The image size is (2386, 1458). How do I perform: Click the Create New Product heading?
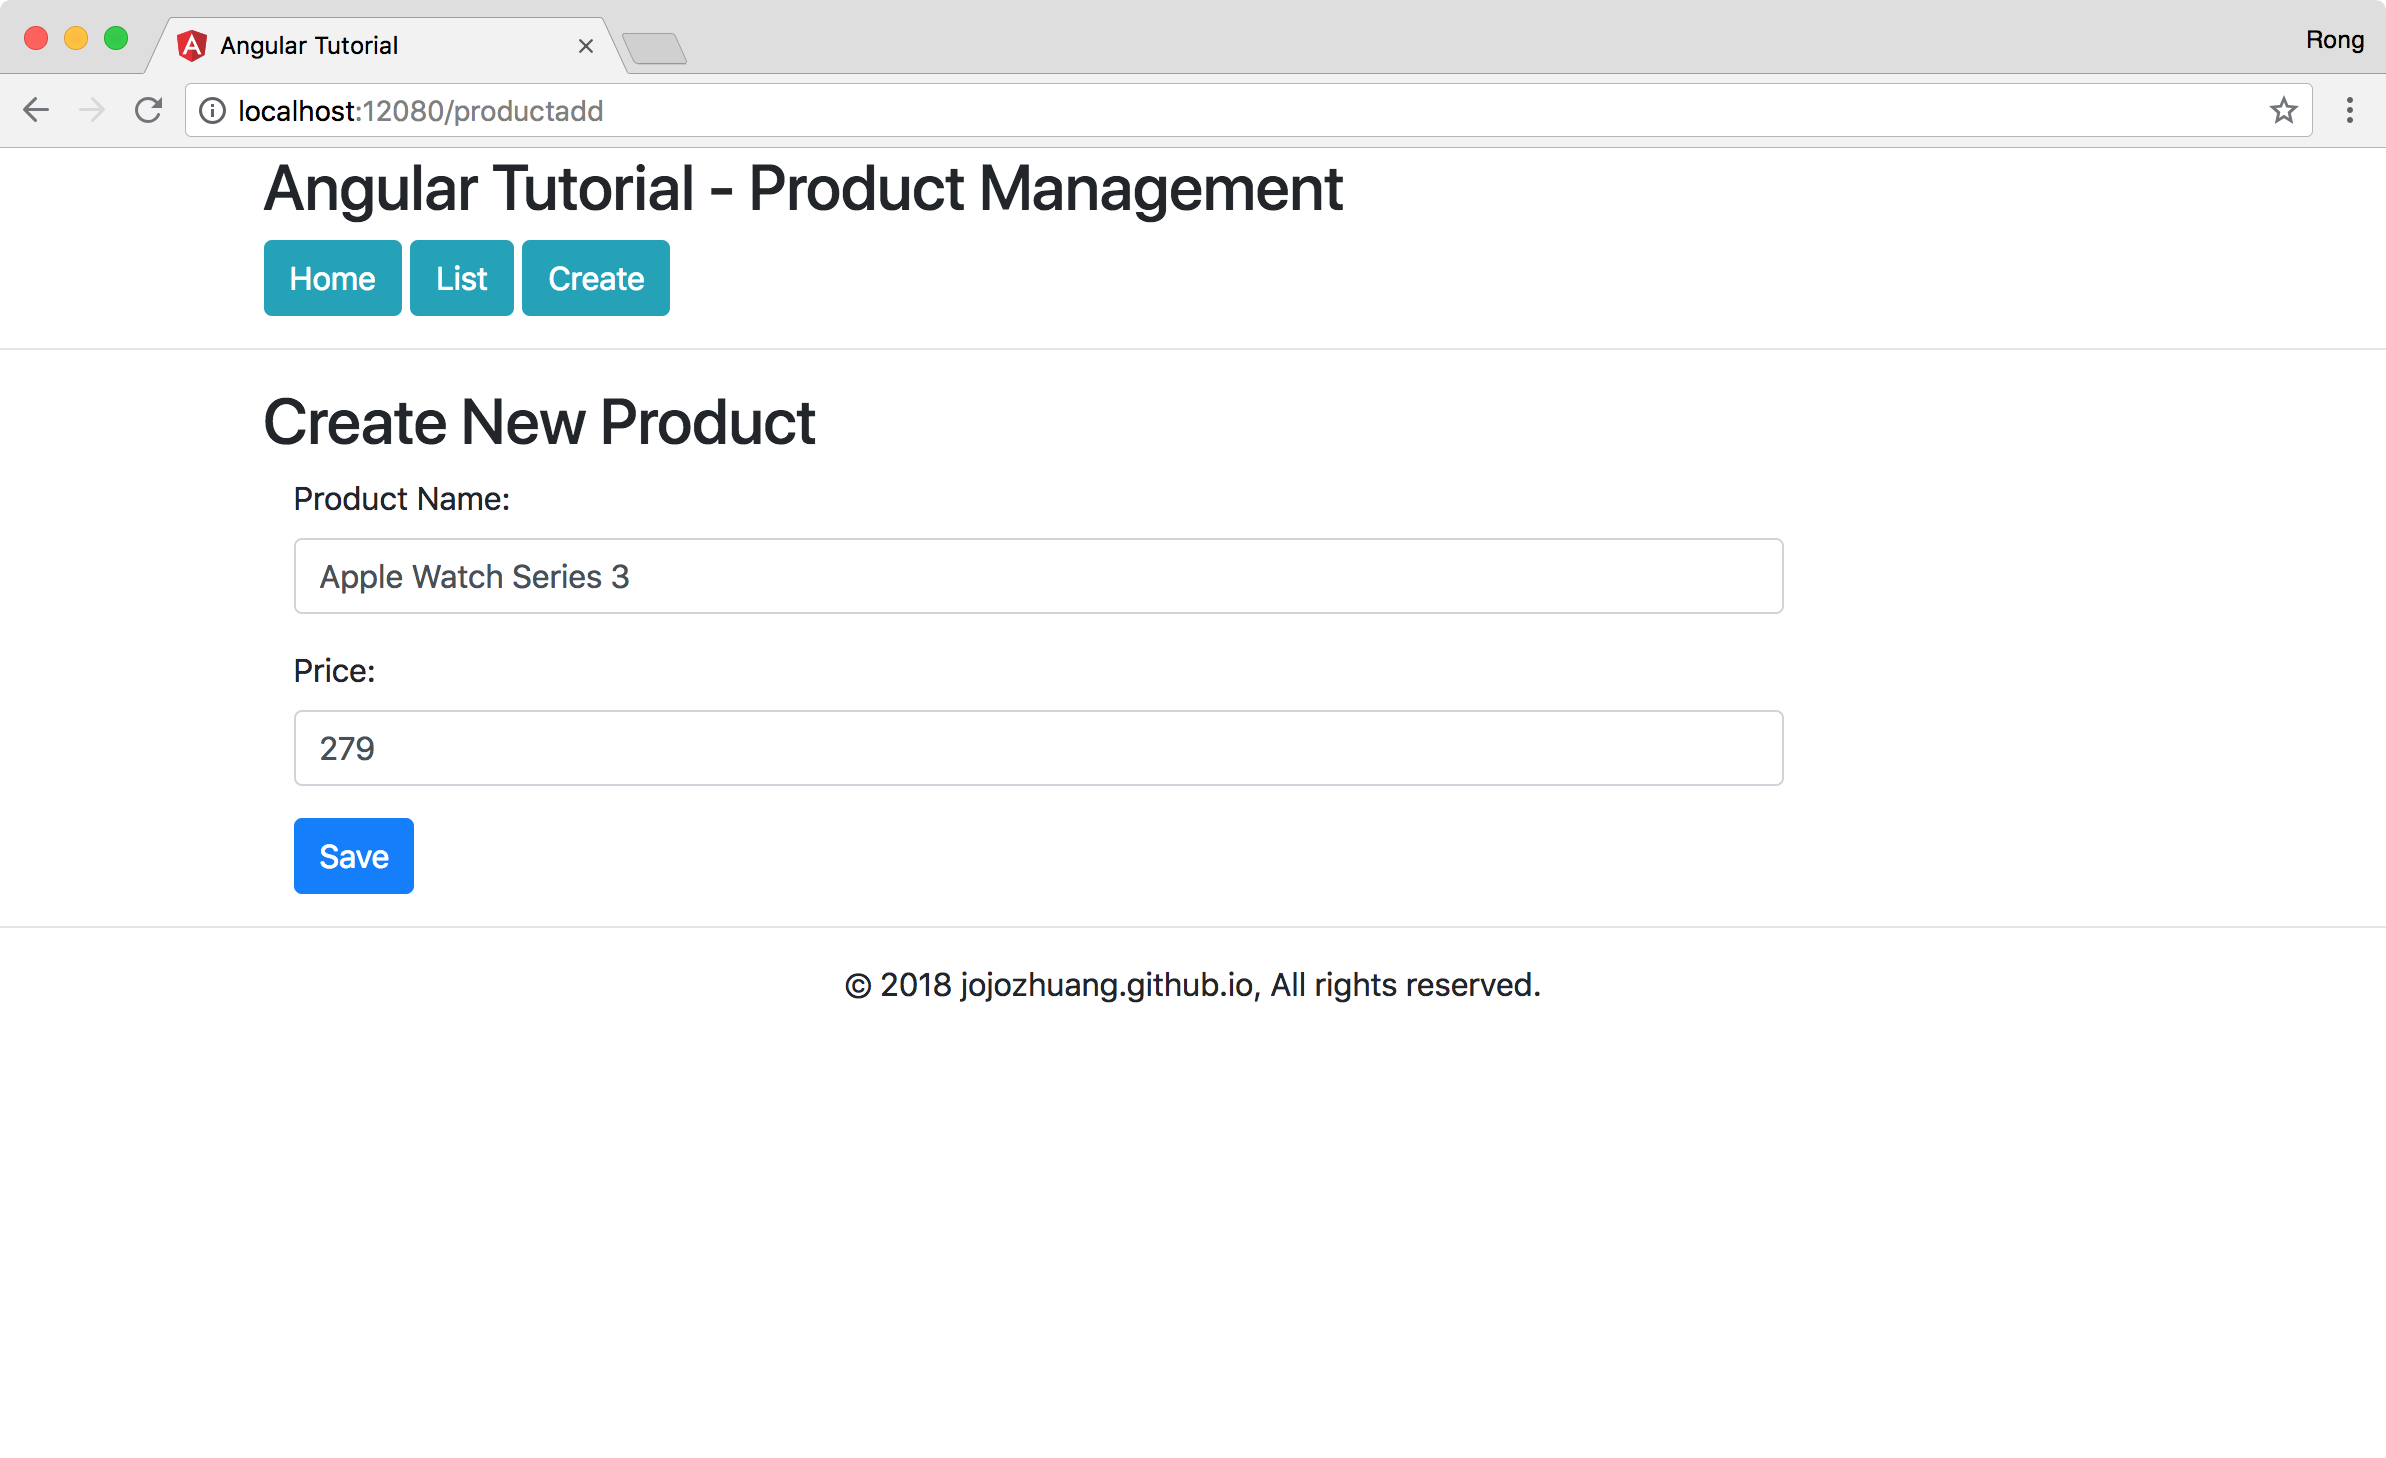[x=540, y=422]
